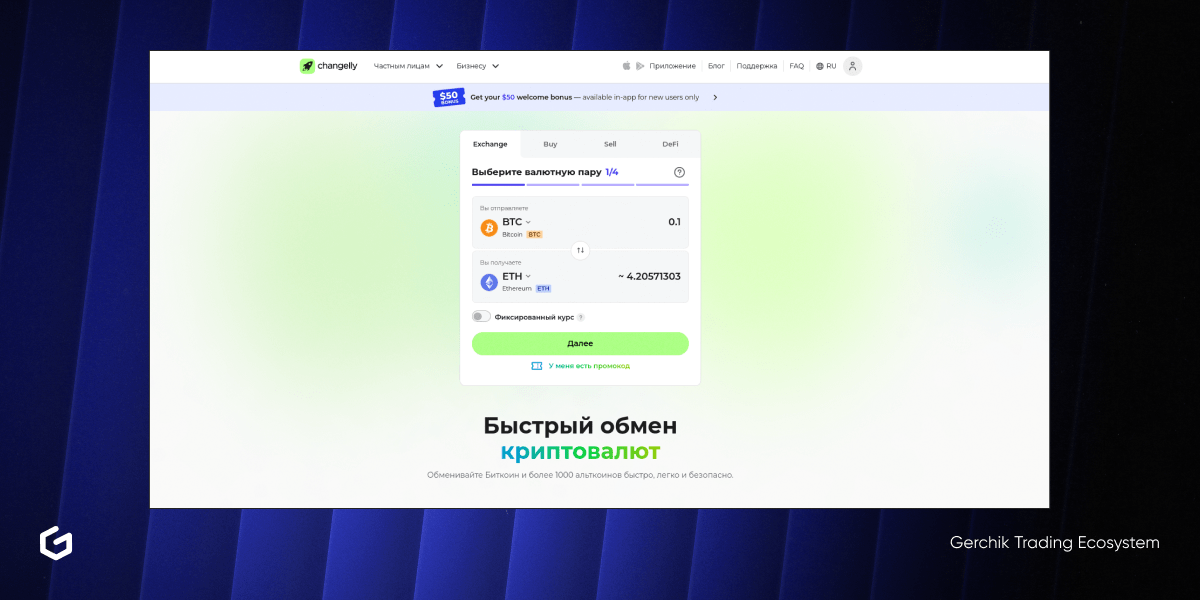Click the Выберите валютную пару heading

(537, 172)
